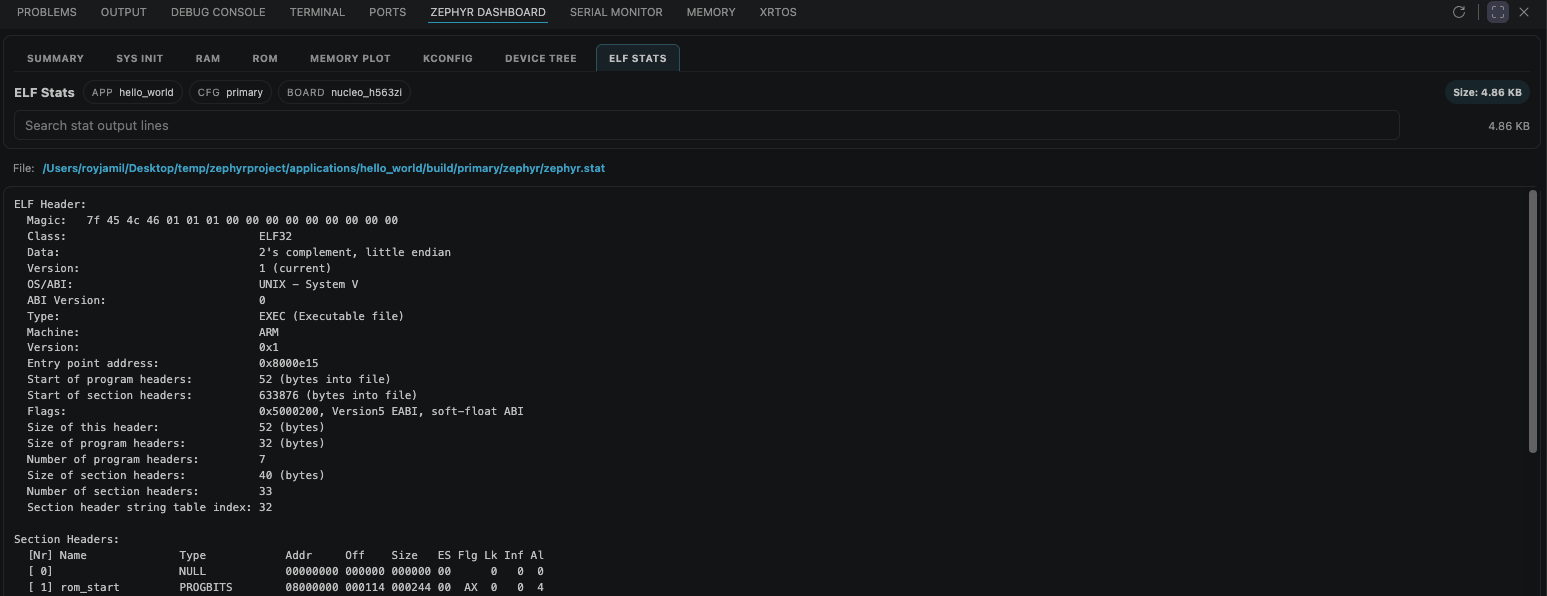Click Number of program headers 7 value

coord(262,459)
